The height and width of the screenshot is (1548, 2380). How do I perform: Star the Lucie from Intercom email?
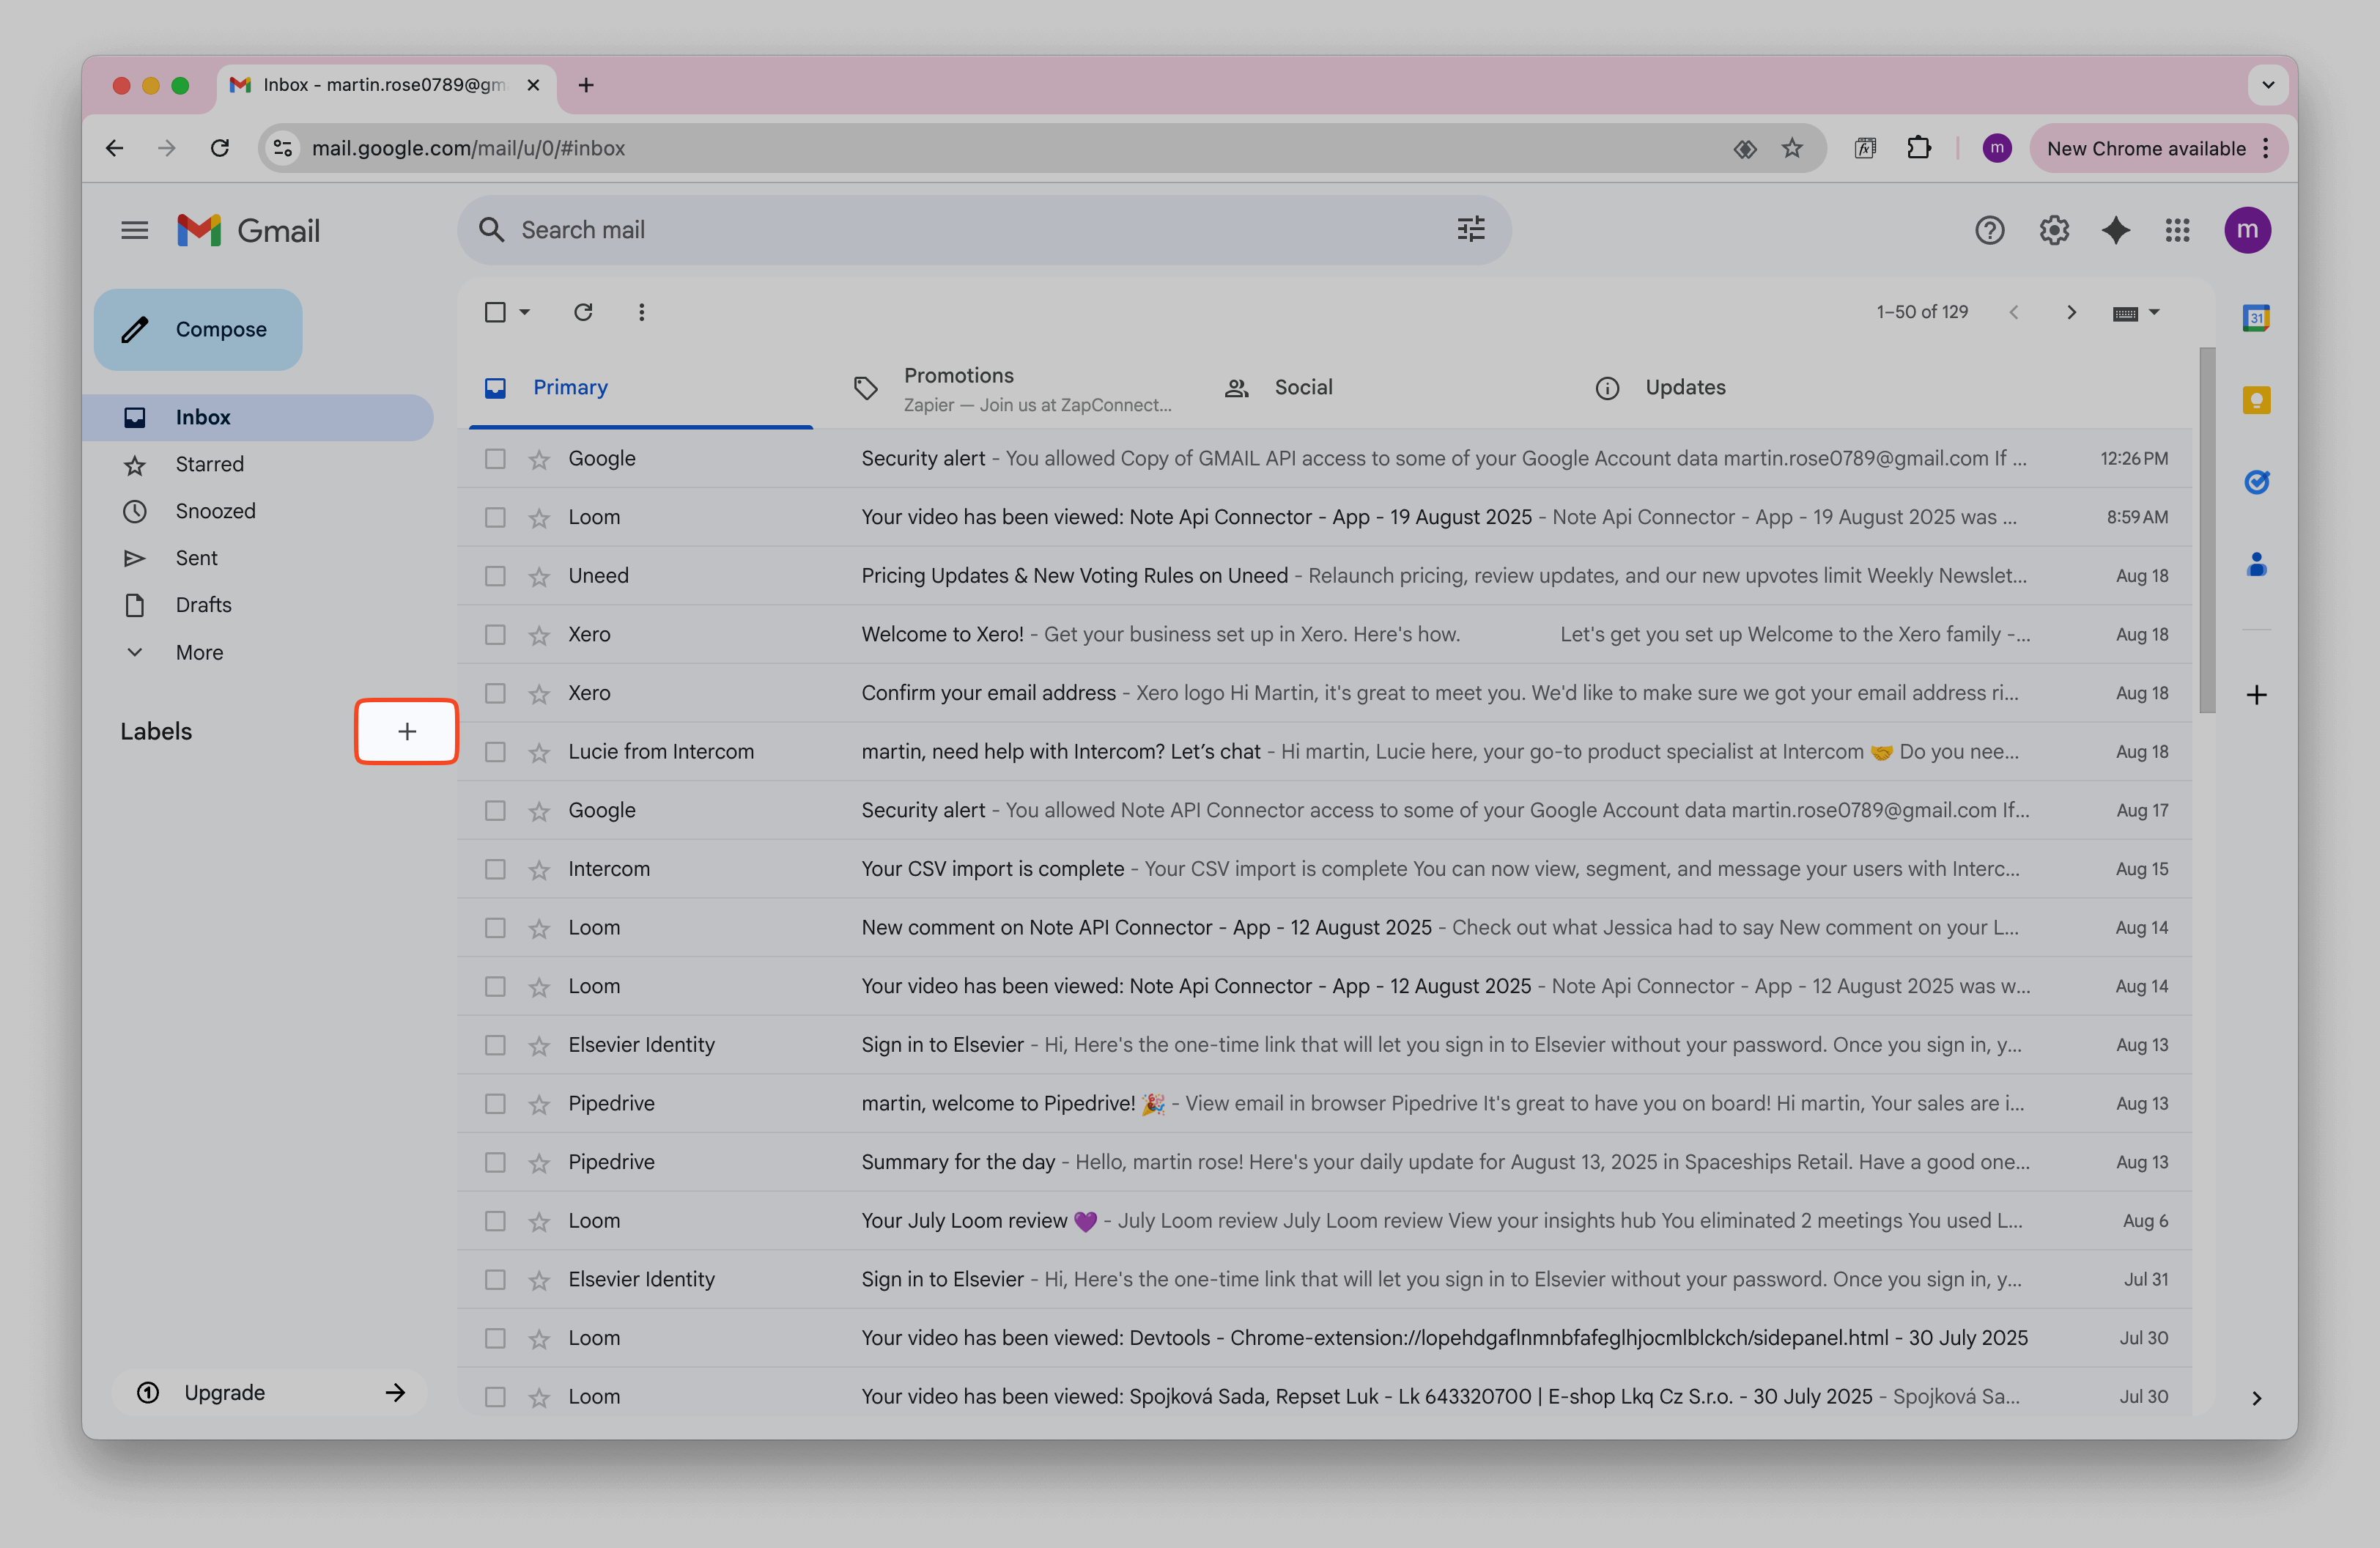539,752
